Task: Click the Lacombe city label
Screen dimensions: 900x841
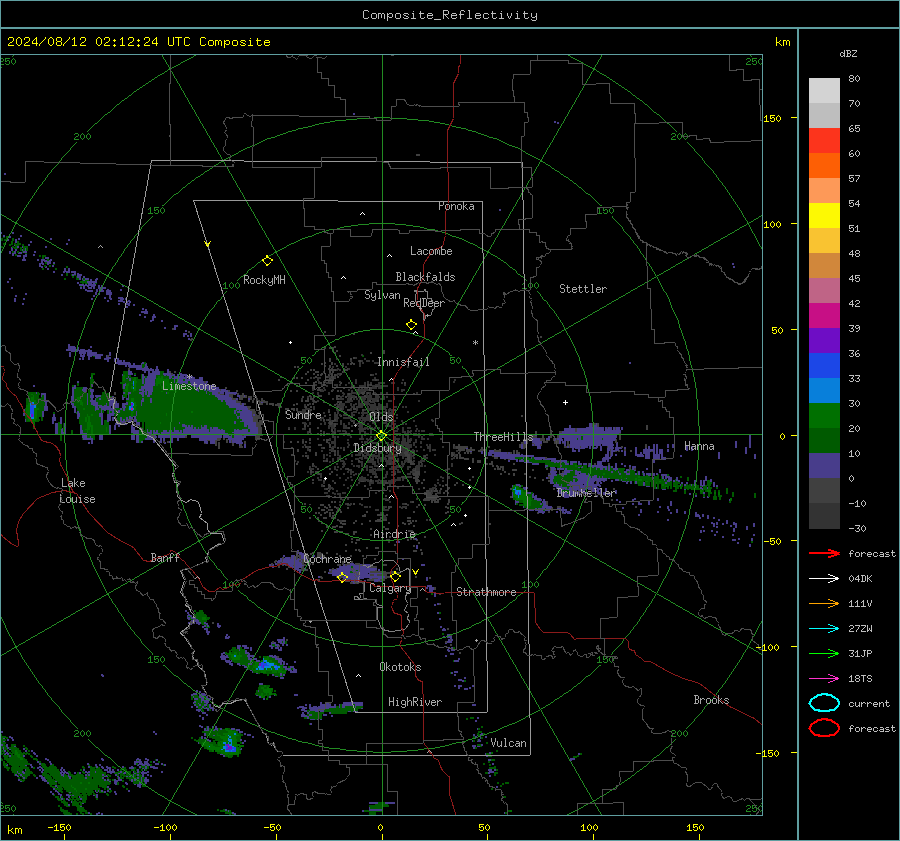Action: tap(431, 251)
